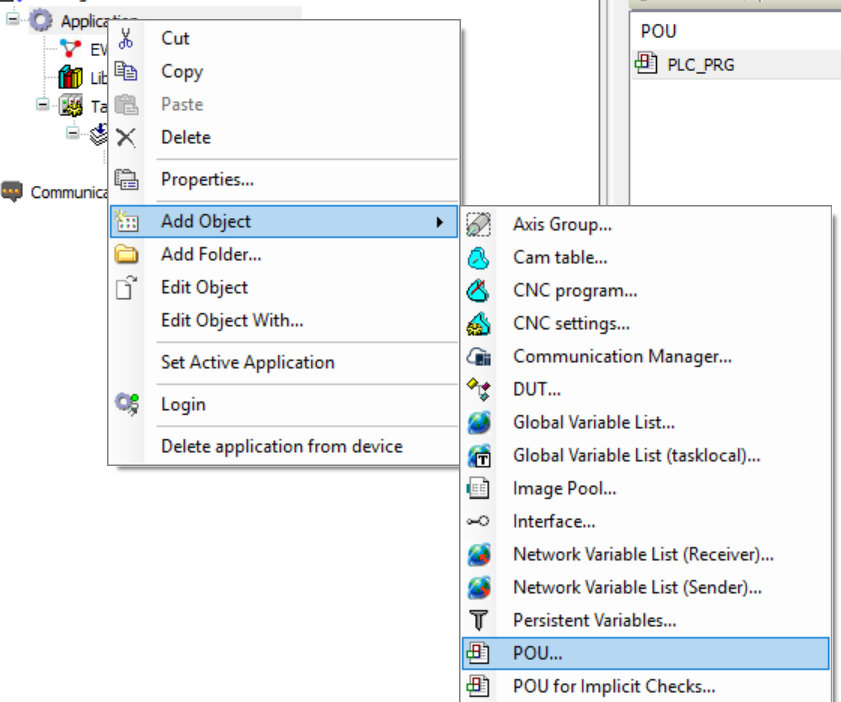Click the DUT icon
841x702 pixels.
point(479,390)
